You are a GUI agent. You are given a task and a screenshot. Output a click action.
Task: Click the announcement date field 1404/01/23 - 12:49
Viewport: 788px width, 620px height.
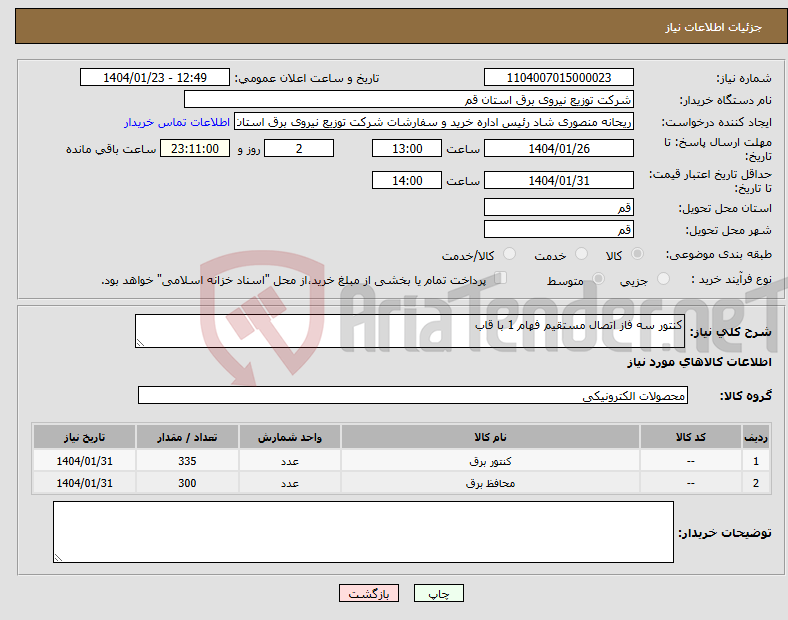(x=155, y=77)
